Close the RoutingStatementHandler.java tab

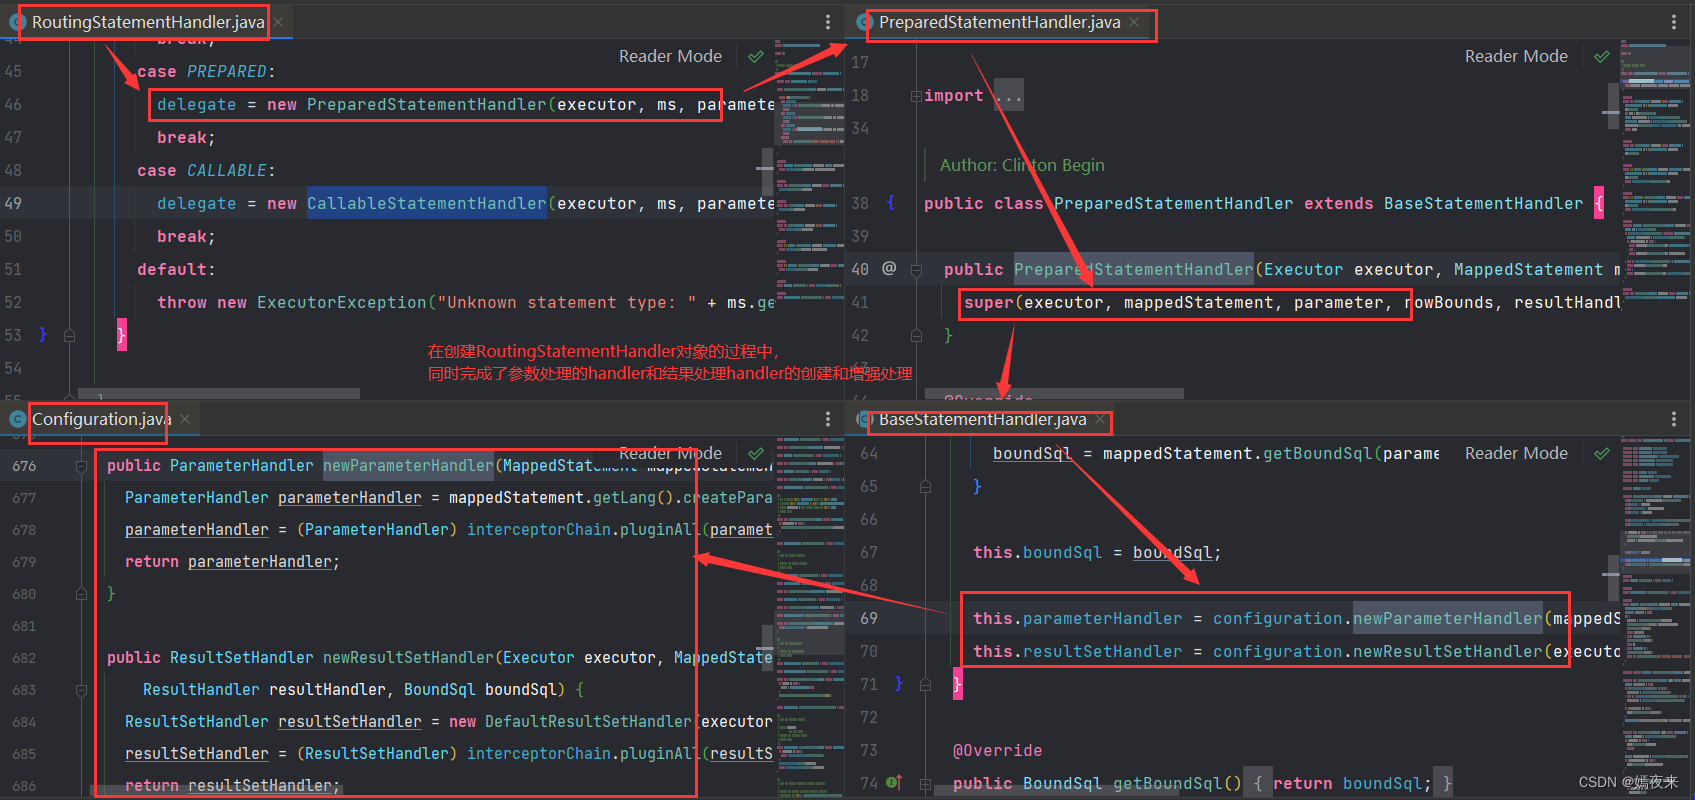(x=278, y=22)
